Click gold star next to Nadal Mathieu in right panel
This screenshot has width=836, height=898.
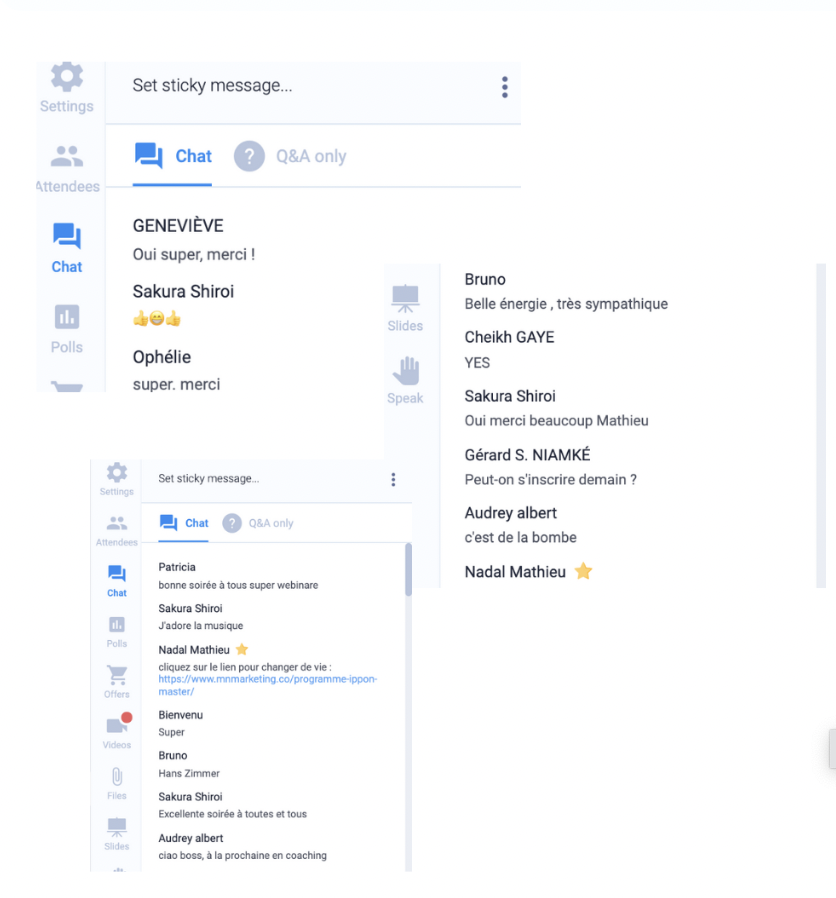[x=583, y=571]
